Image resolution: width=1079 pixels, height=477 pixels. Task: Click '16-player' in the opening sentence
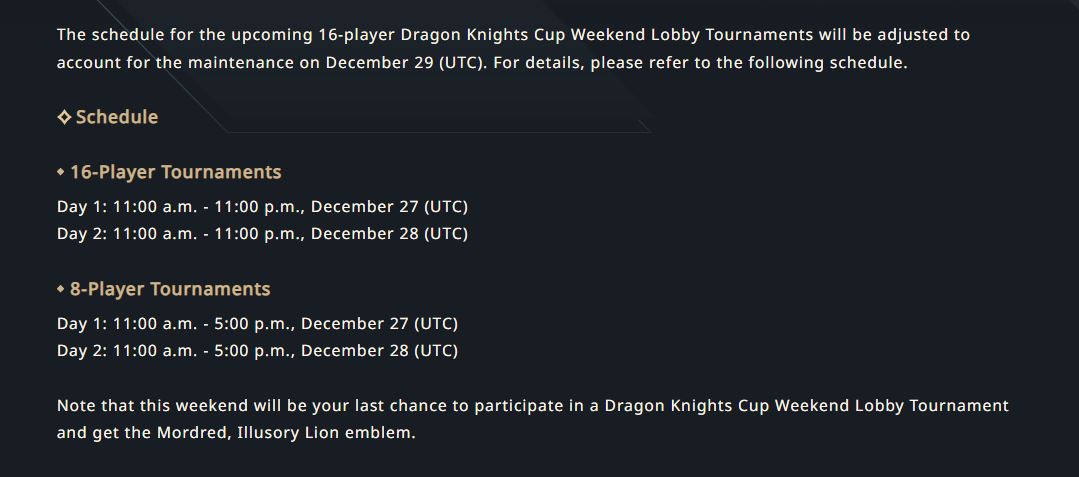tap(356, 34)
